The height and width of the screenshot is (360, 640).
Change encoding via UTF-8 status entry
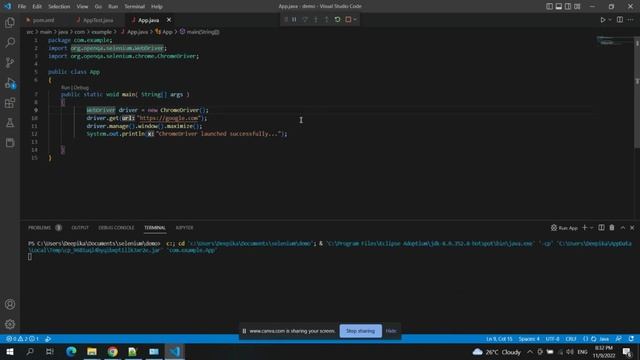[x=552, y=339]
